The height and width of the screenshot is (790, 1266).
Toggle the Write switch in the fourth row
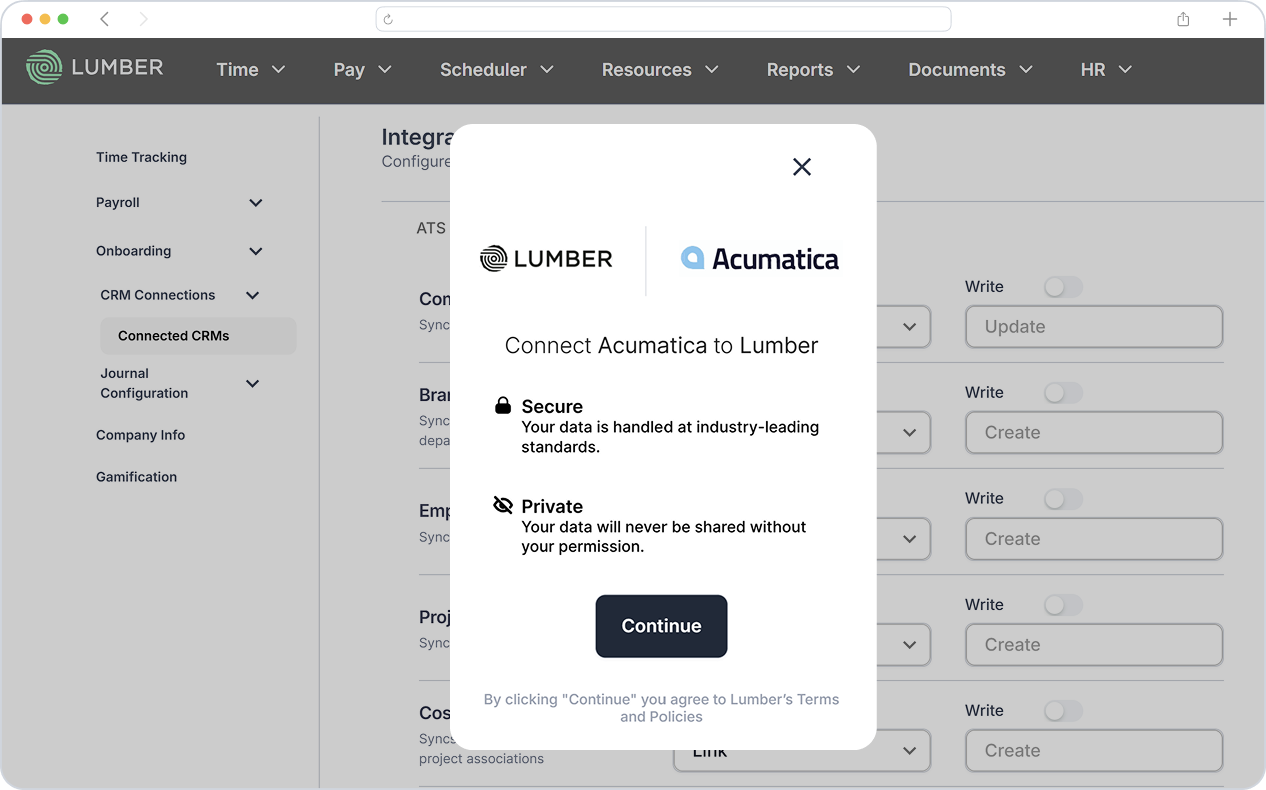(x=1063, y=605)
